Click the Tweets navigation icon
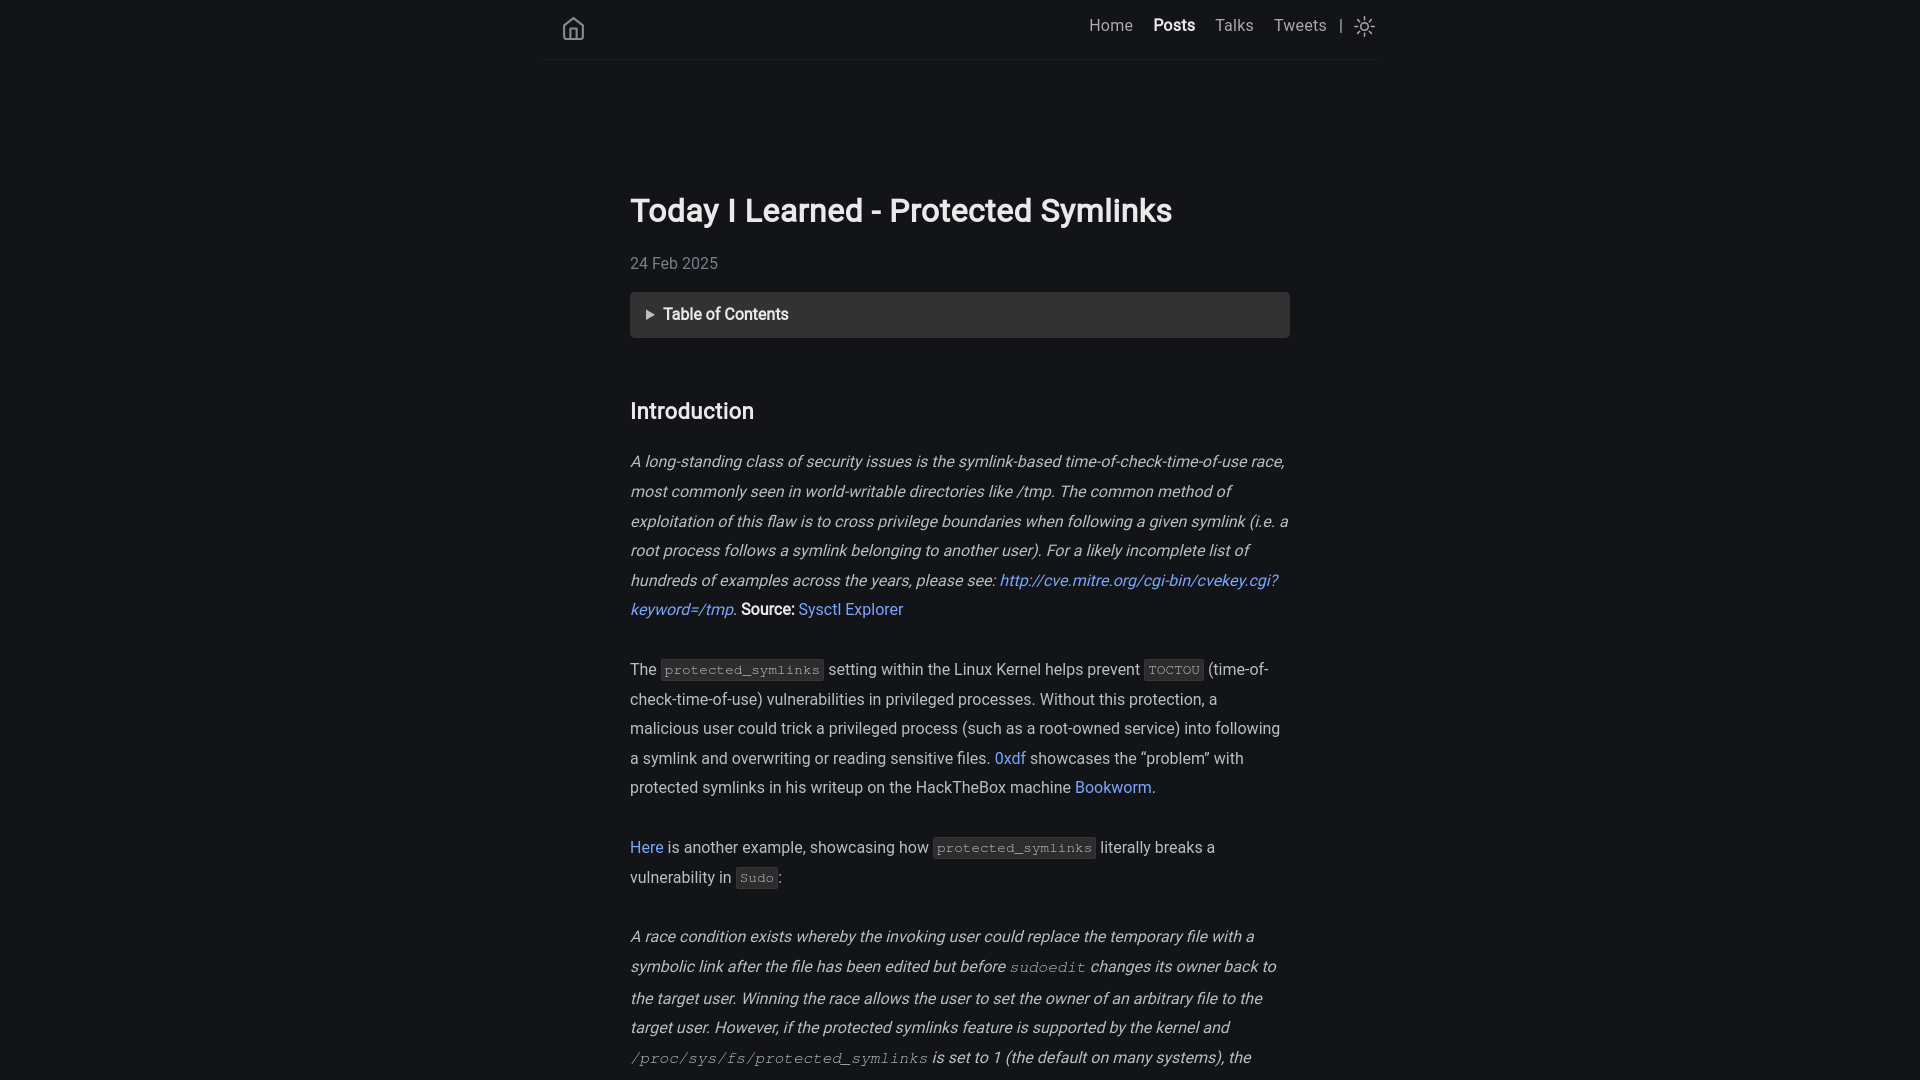 [x=1300, y=25]
